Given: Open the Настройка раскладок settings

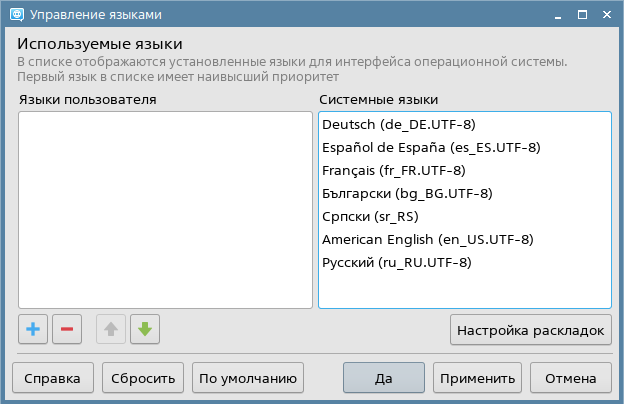Looking at the screenshot, I should 531,329.
